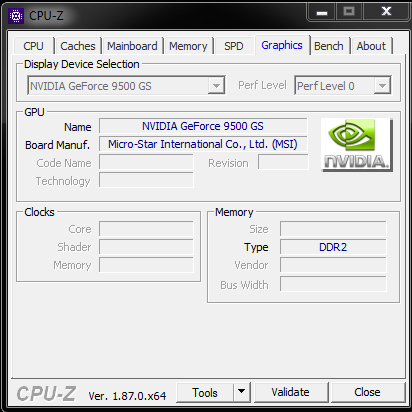Select the Graphics tab
The height and width of the screenshot is (412, 412).
(x=282, y=45)
